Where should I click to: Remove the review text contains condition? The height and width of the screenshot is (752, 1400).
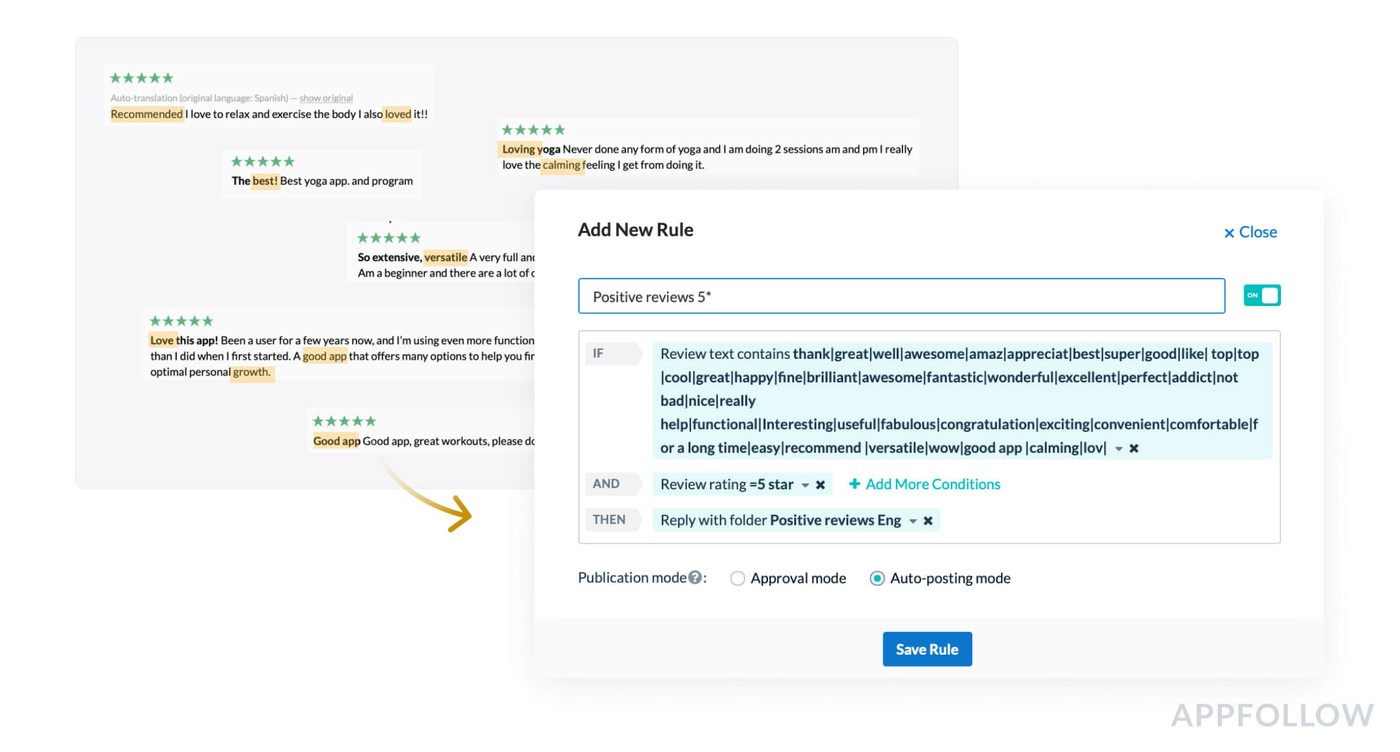(x=1134, y=448)
